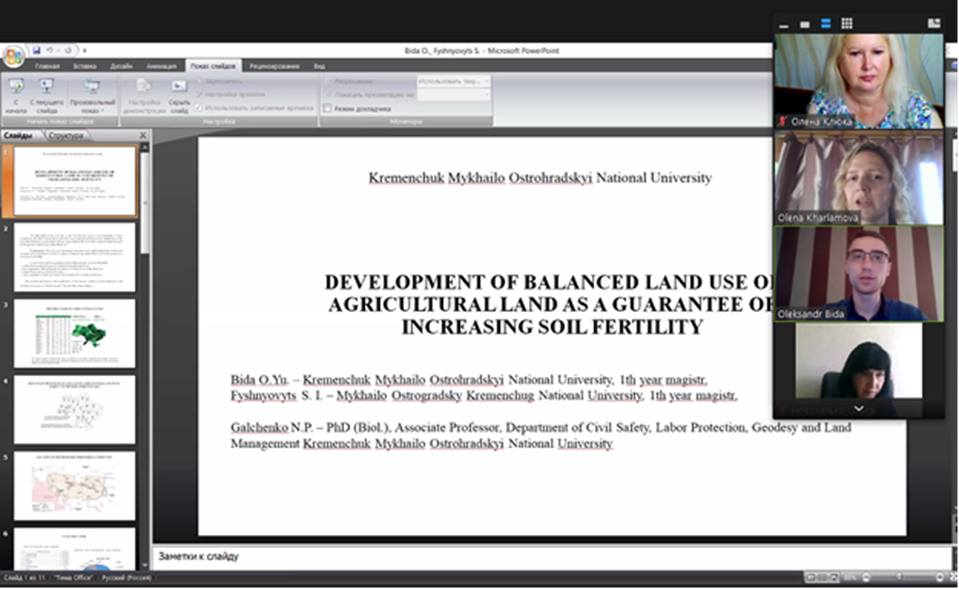Customize Quick Access toolbar dropdown arrow
Screen dimensions: 959x589
(x=84, y=51)
